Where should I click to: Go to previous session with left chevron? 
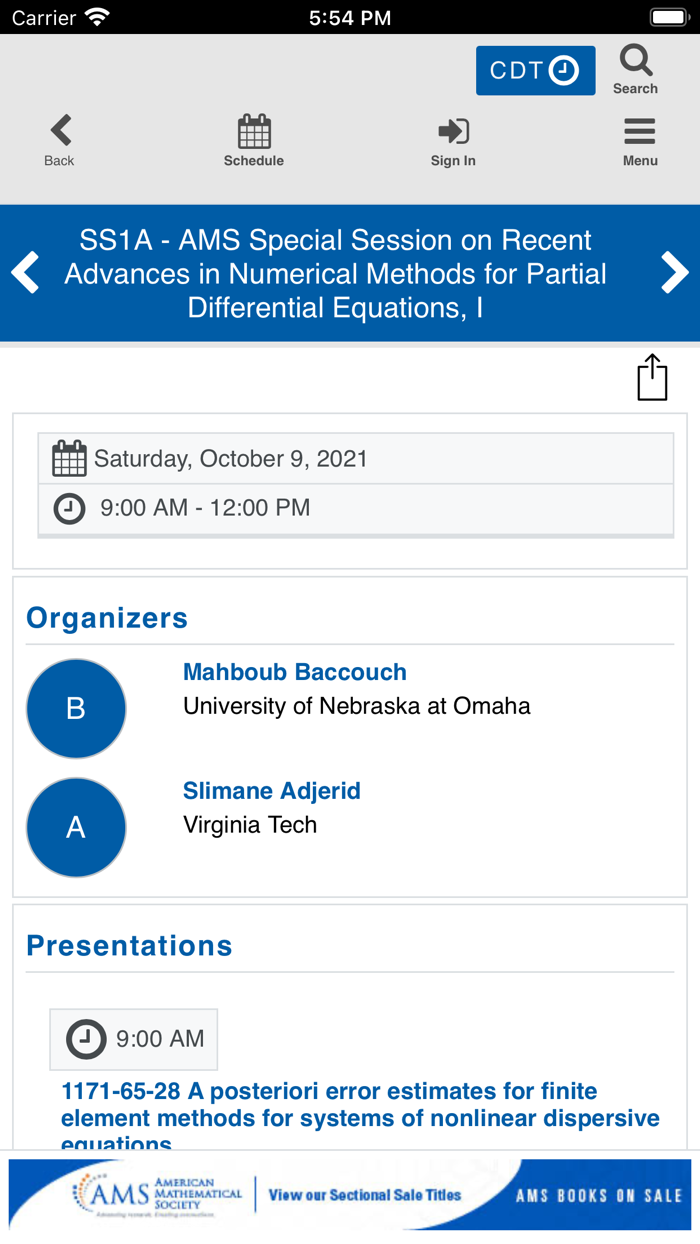pos(26,273)
